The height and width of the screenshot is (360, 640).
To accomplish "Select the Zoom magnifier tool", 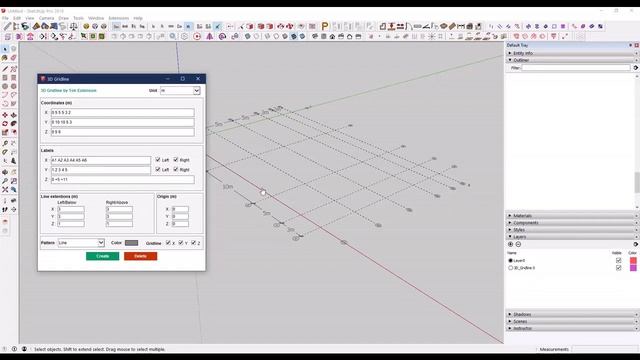I will tap(5, 181).
